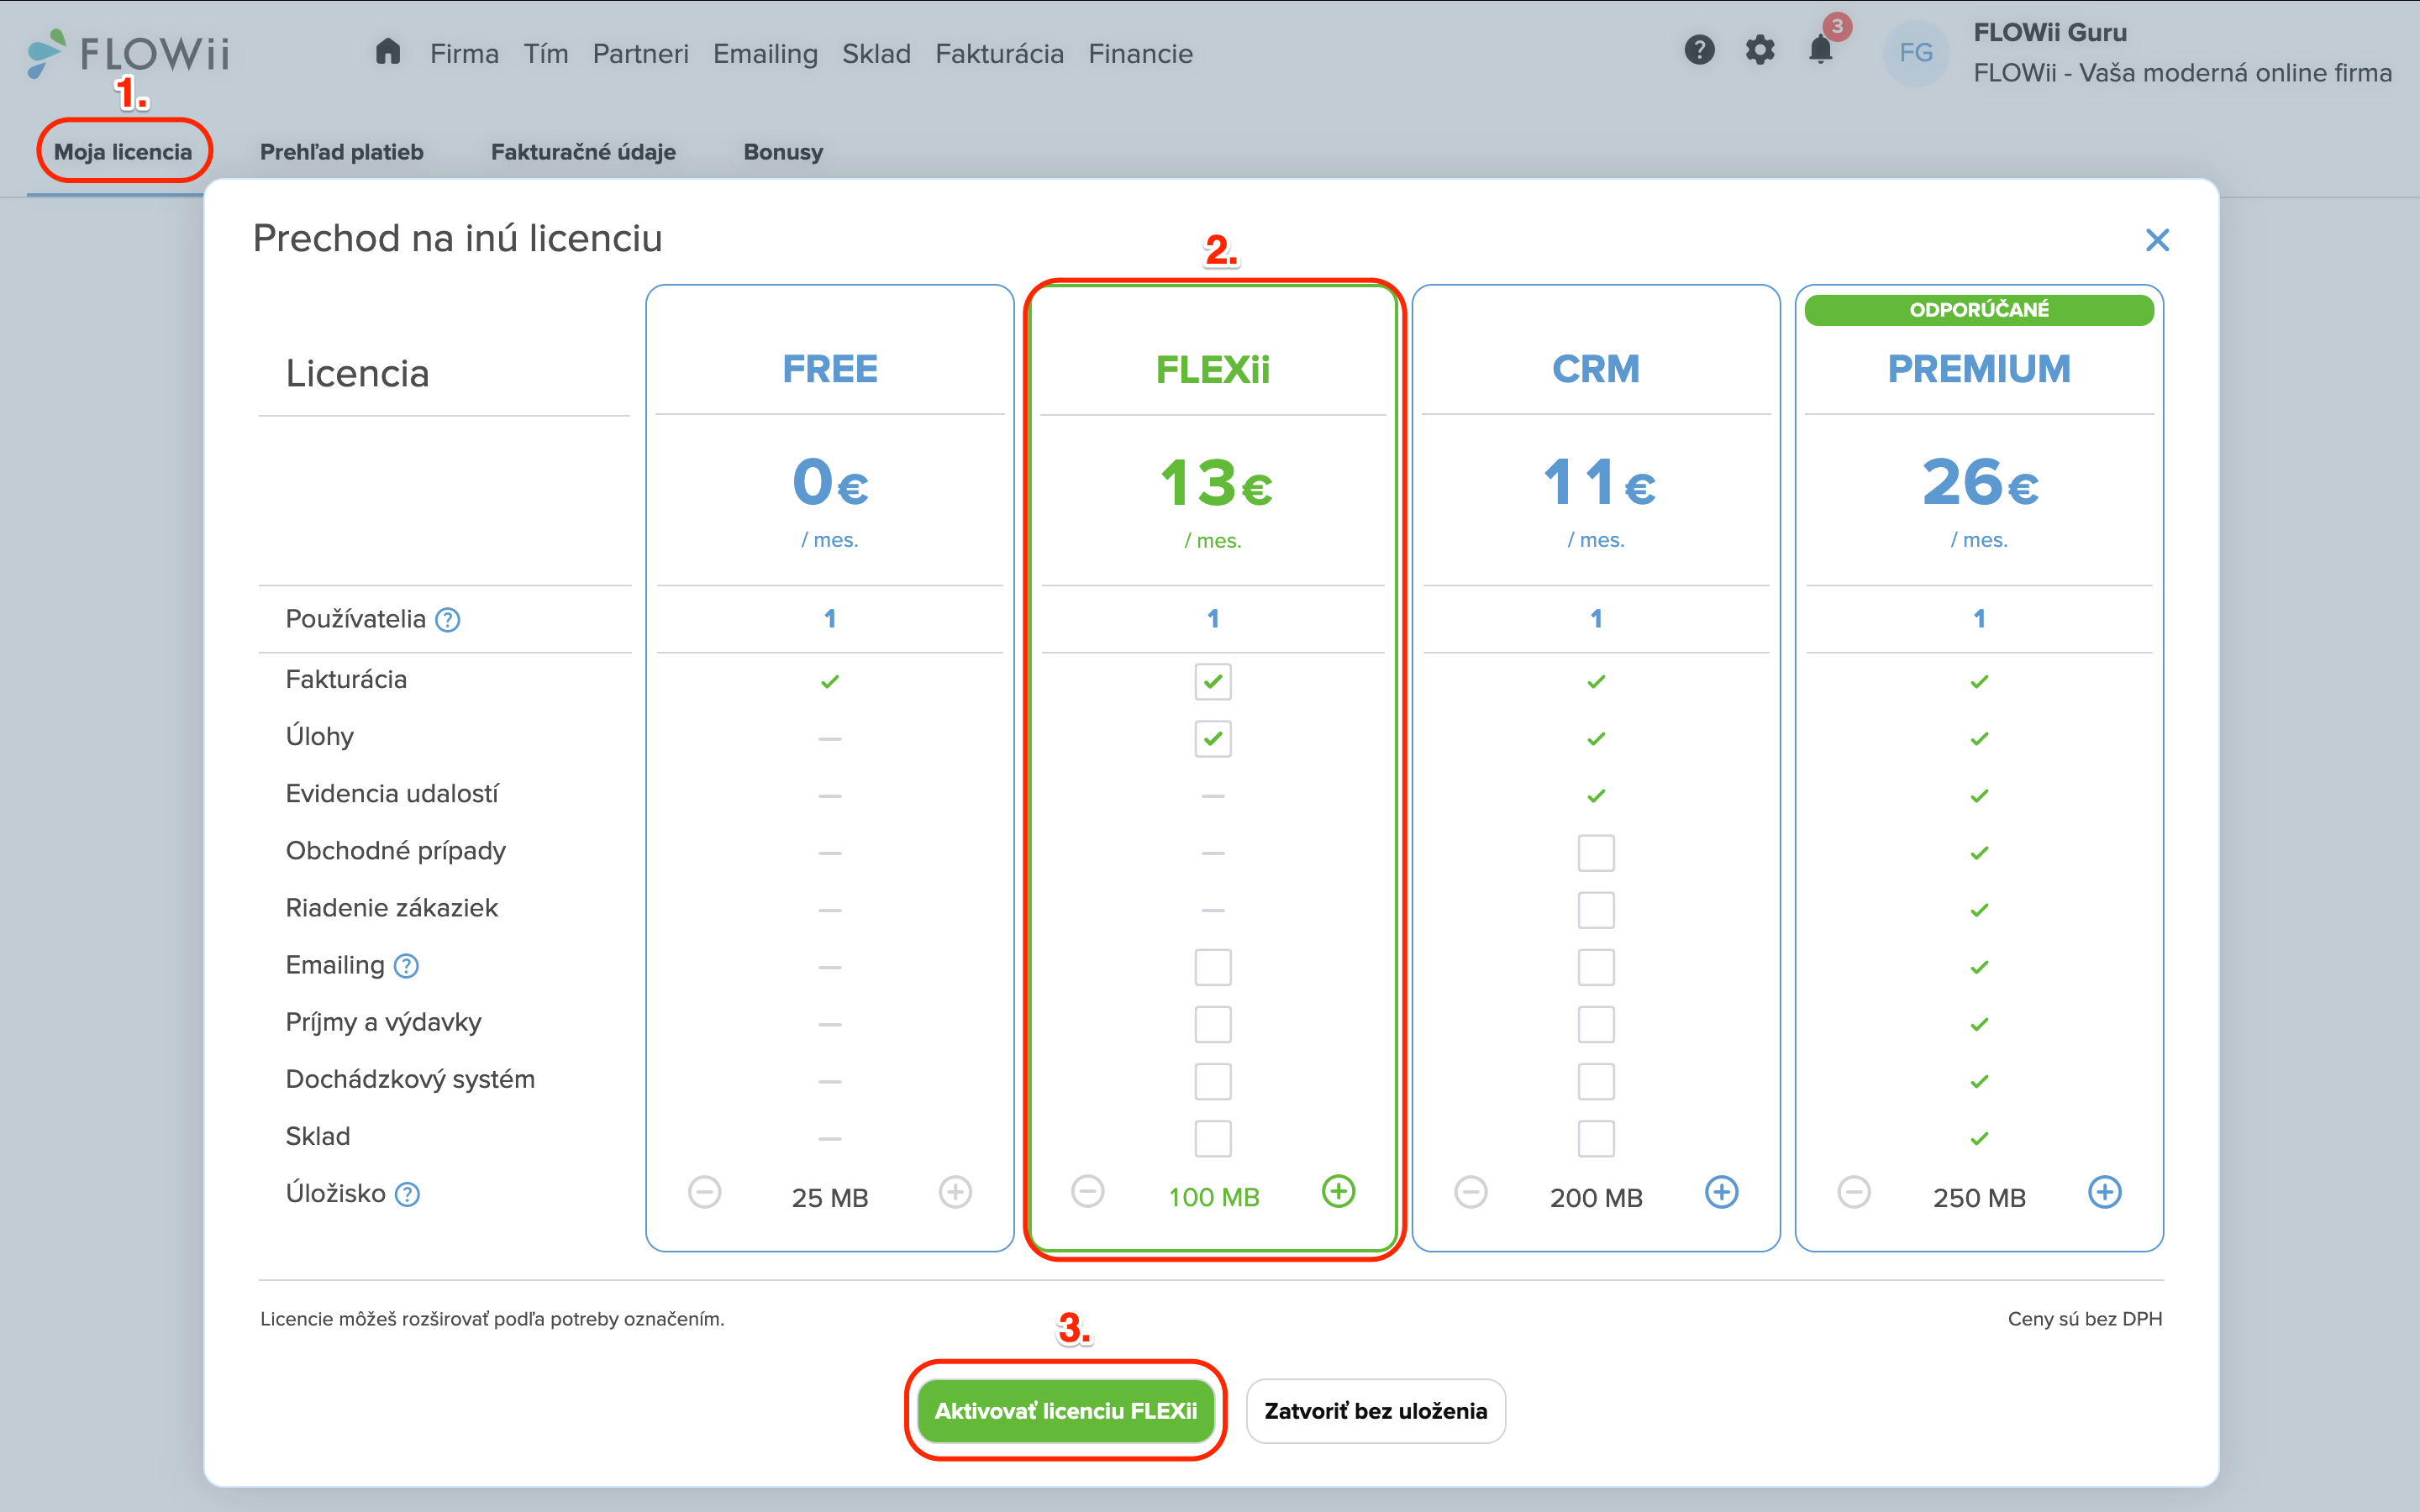Viewport: 2420px width, 1512px height.
Task: Decrease storage in the FLEXii plan
Action: point(1087,1192)
